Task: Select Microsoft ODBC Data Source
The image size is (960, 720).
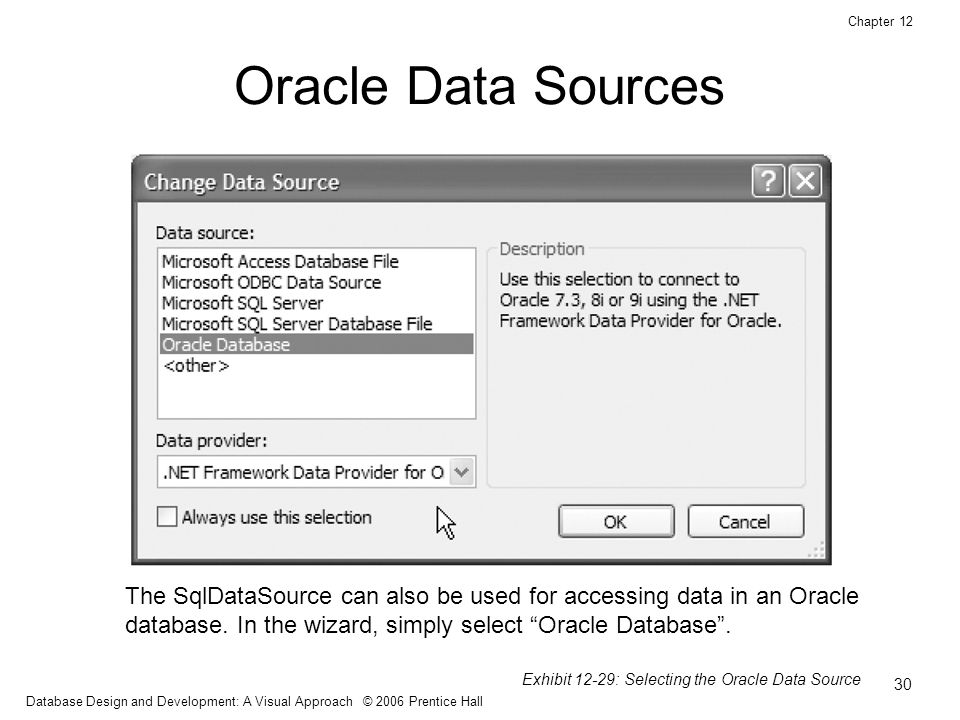Action: click(271, 283)
